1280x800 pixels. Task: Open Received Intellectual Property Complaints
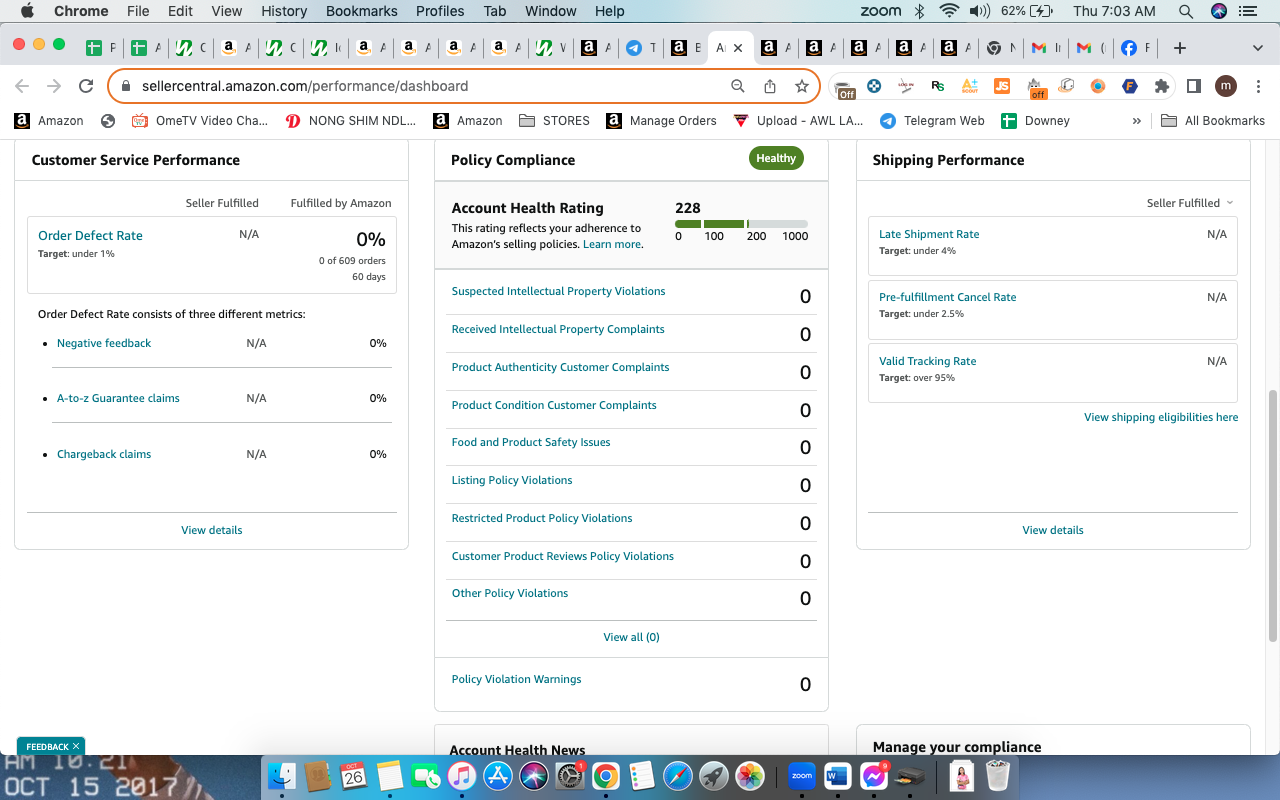pyautogui.click(x=558, y=329)
